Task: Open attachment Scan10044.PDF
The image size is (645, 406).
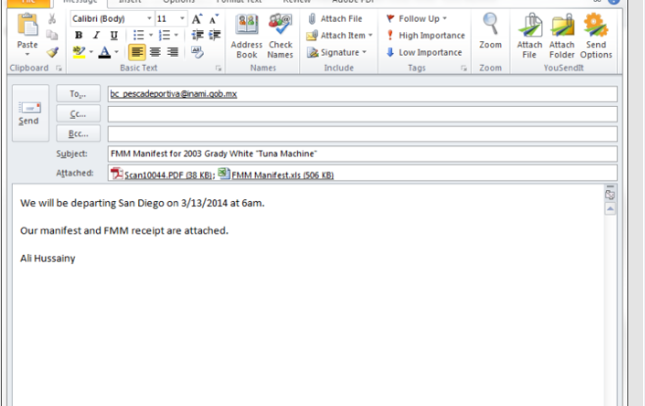Action: pyautogui.click(x=162, y=174)
